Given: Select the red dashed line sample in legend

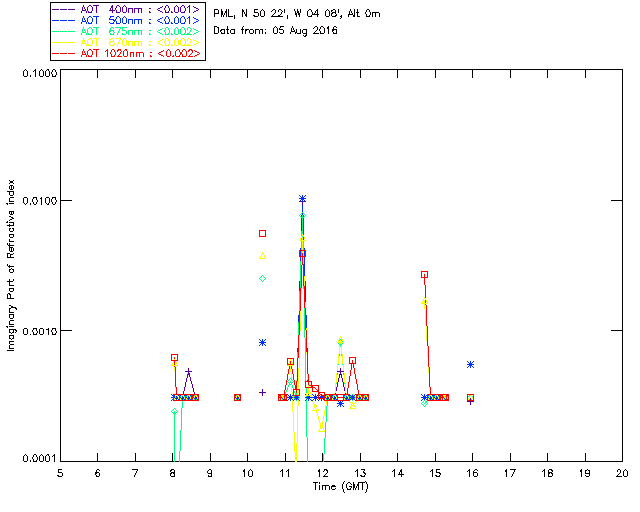Looking at the screenshot, I should pyautogui.click(x=64, y=53).
